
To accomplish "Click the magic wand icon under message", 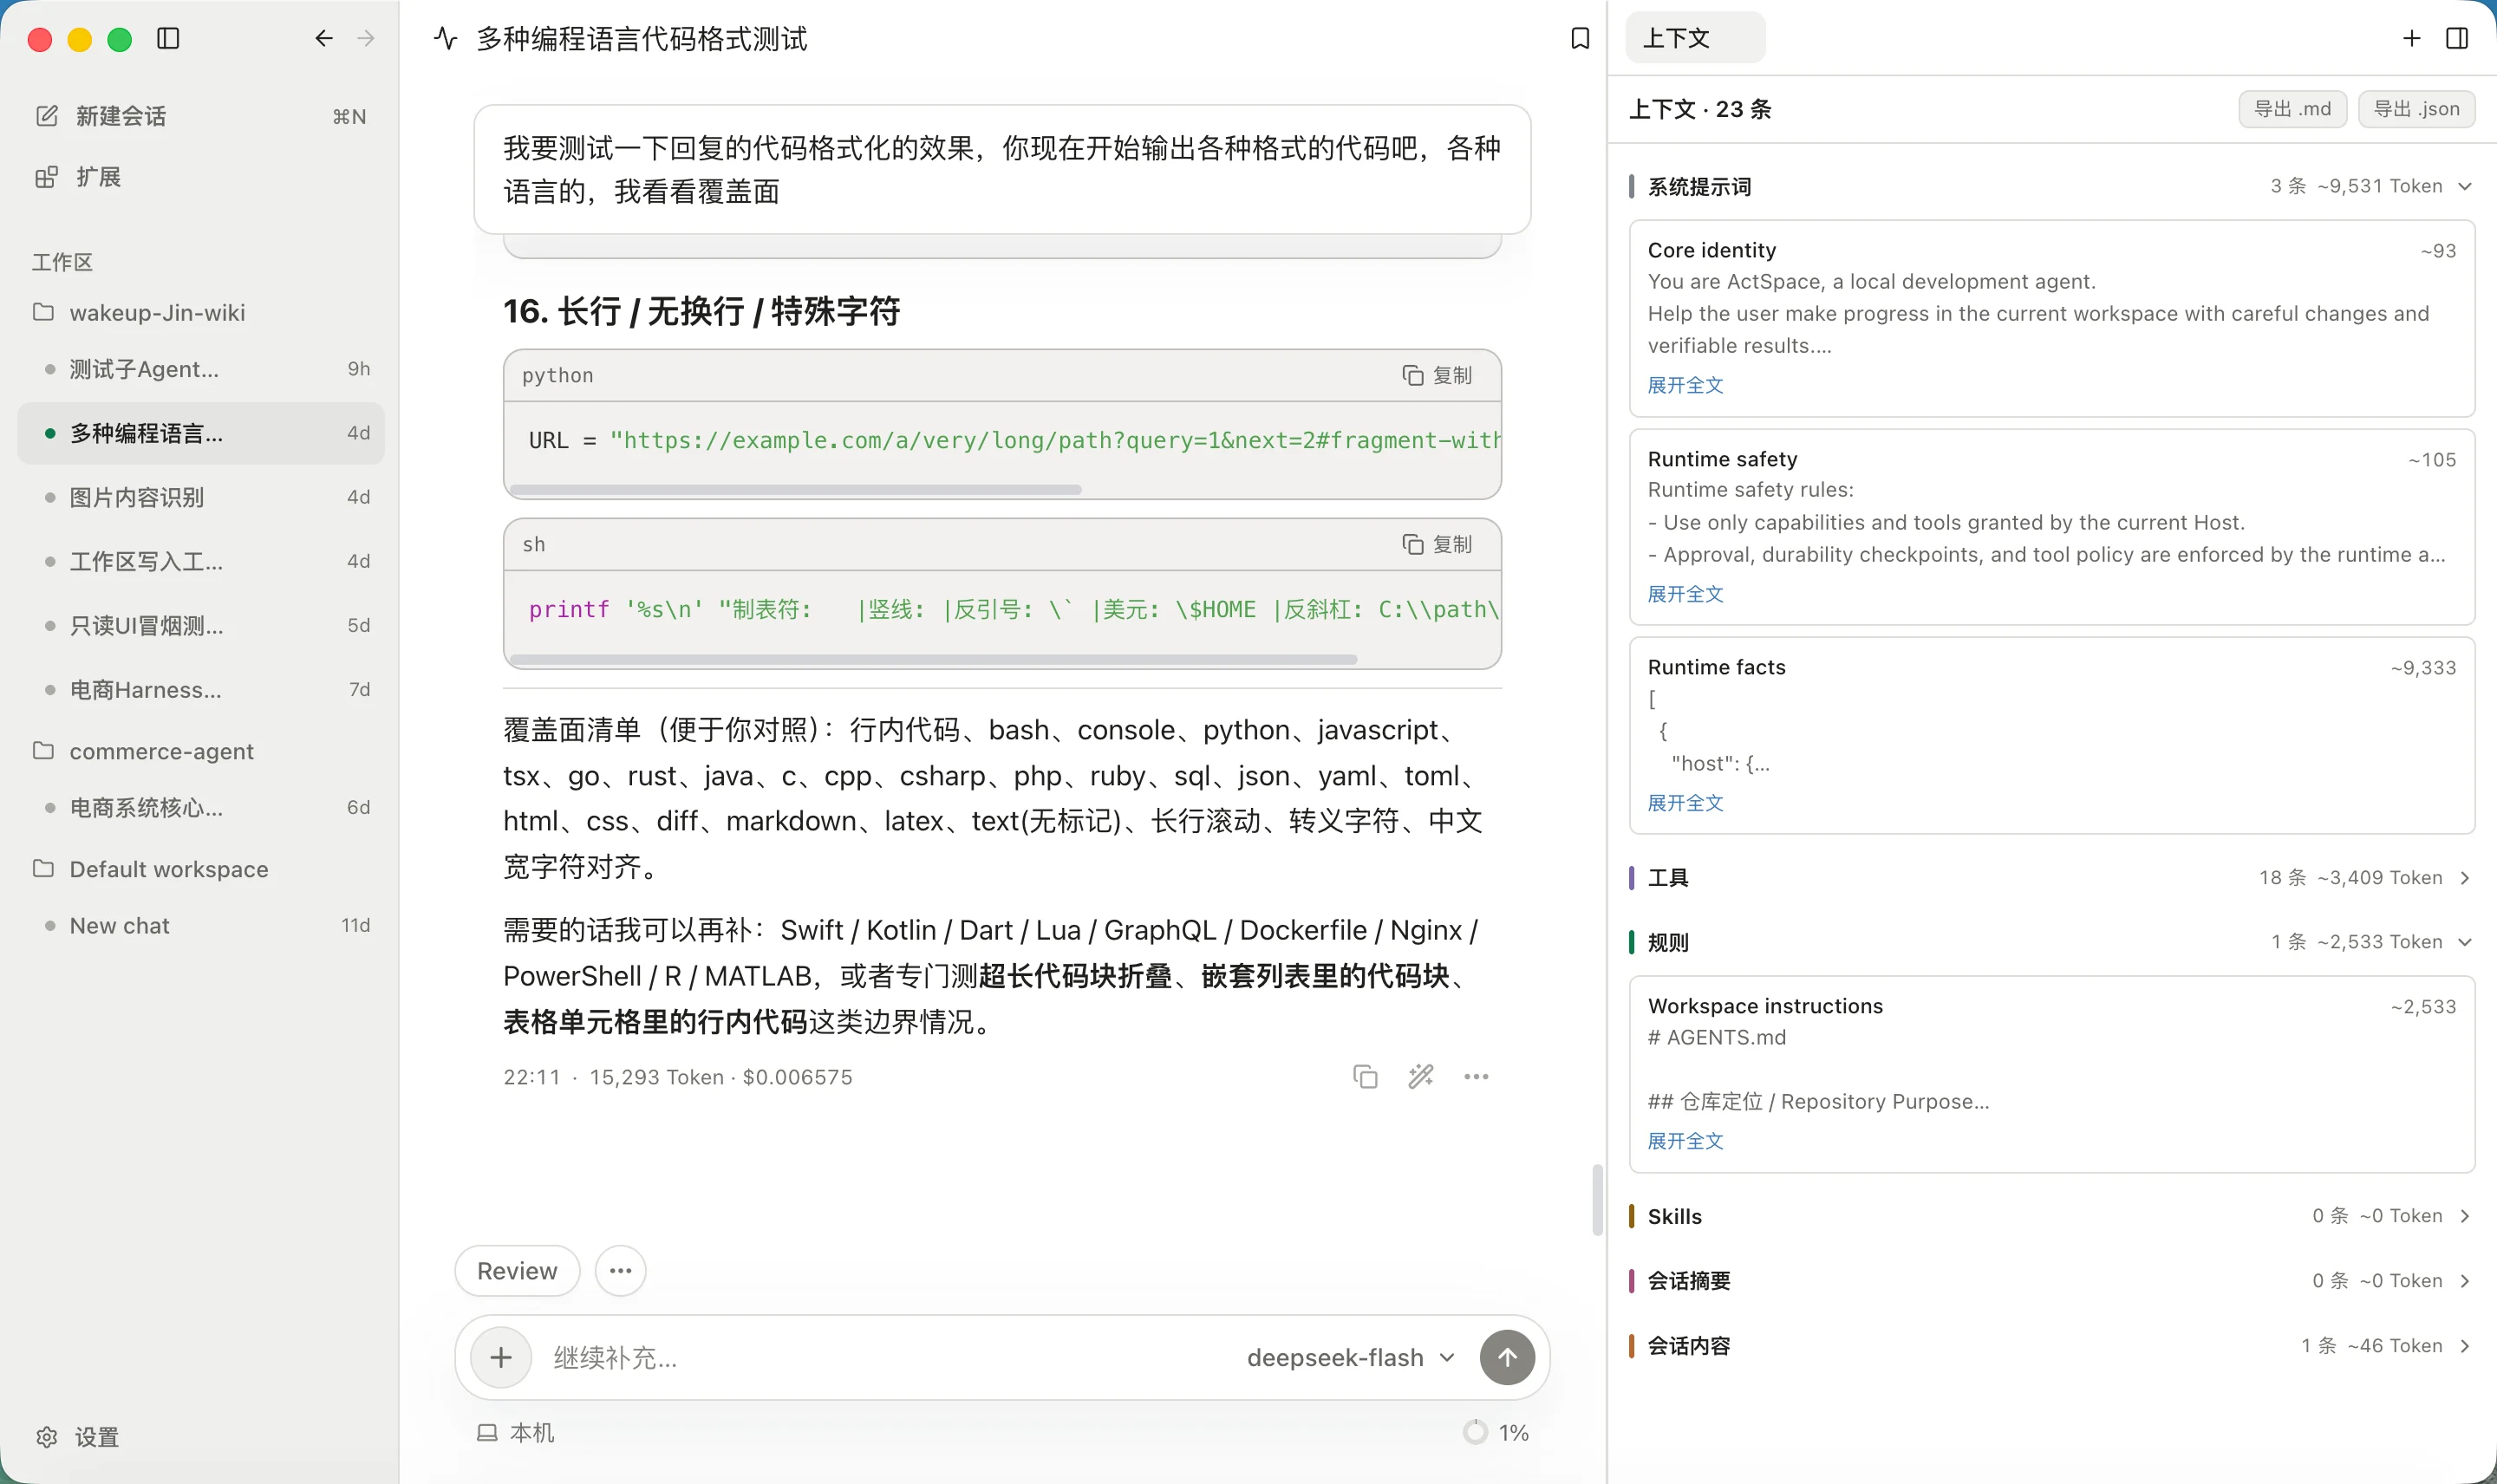I will [x=1421, y=1077].
